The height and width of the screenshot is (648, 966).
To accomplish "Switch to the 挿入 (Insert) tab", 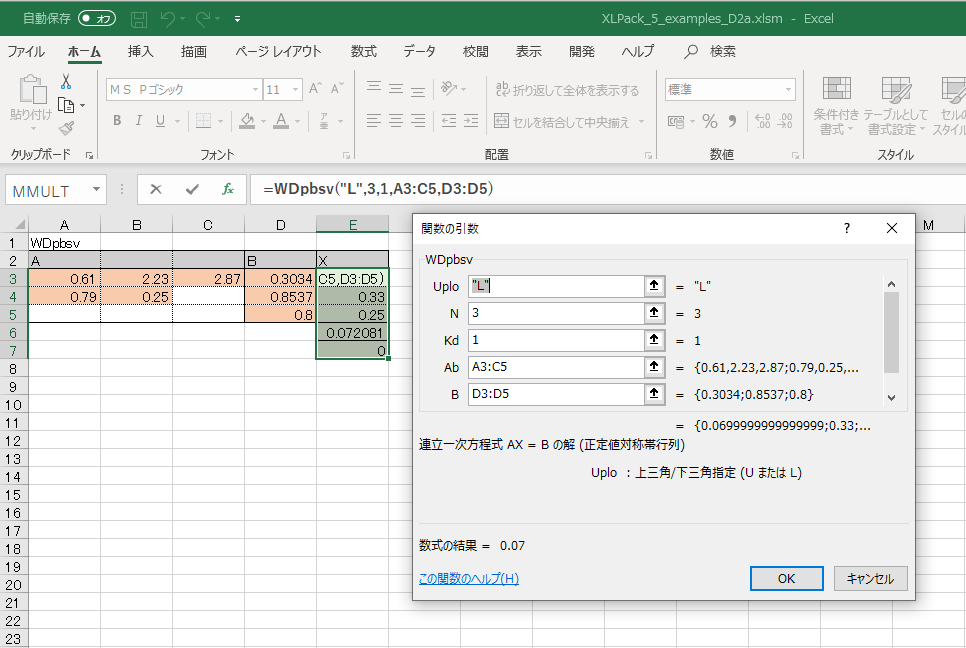I will [x=141, y=52].
